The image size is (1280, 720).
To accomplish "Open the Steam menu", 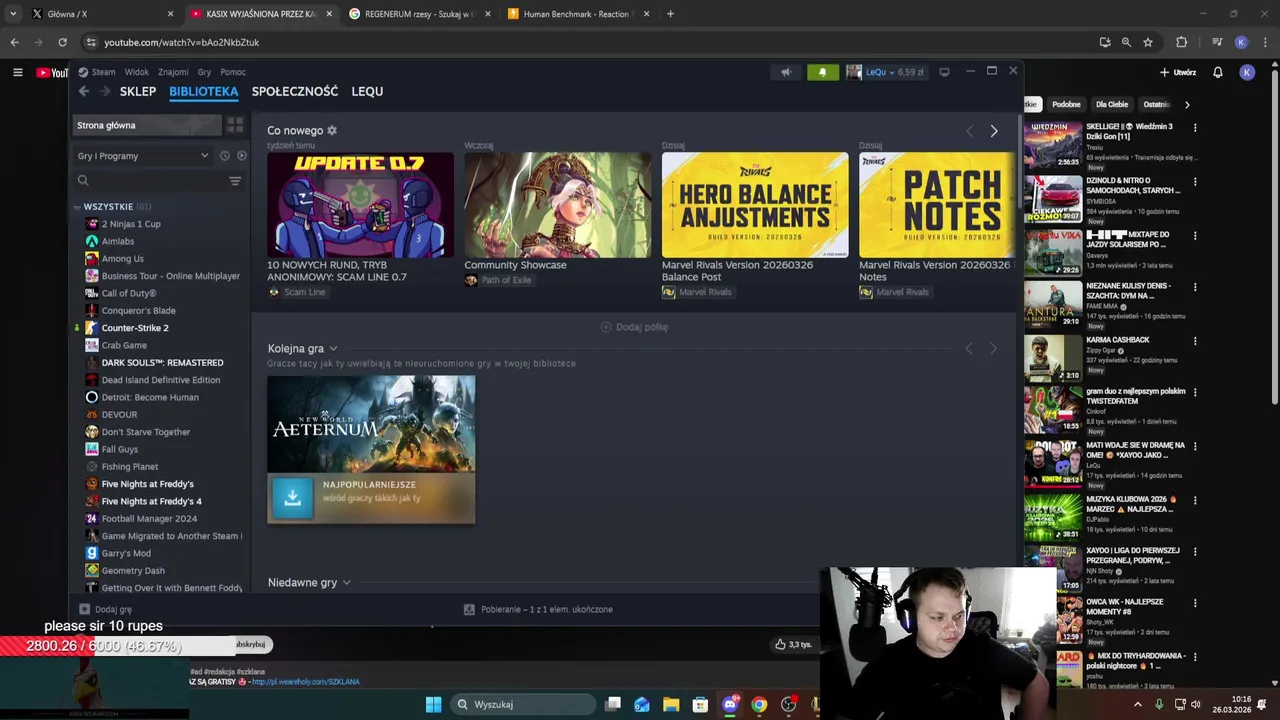I will tap(103, 72).
